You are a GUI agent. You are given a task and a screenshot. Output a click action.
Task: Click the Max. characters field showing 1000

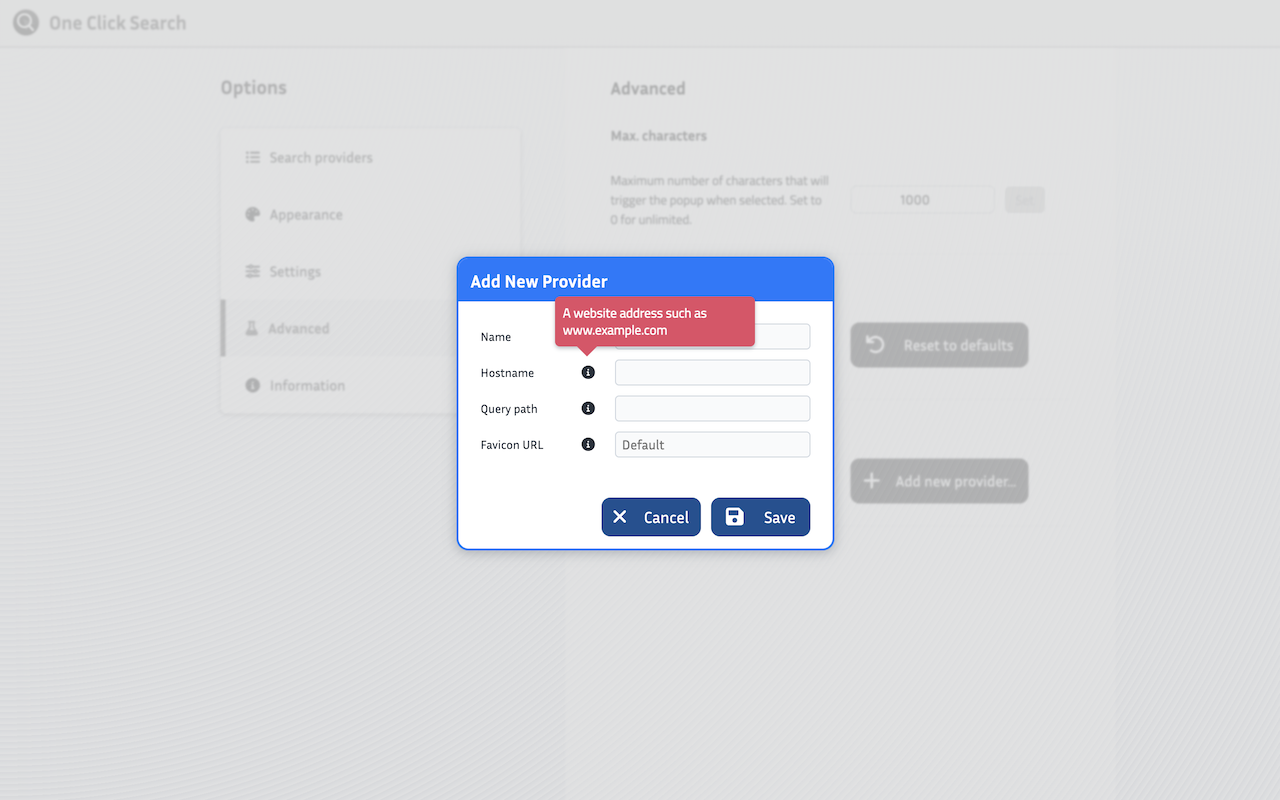point(923,200)
